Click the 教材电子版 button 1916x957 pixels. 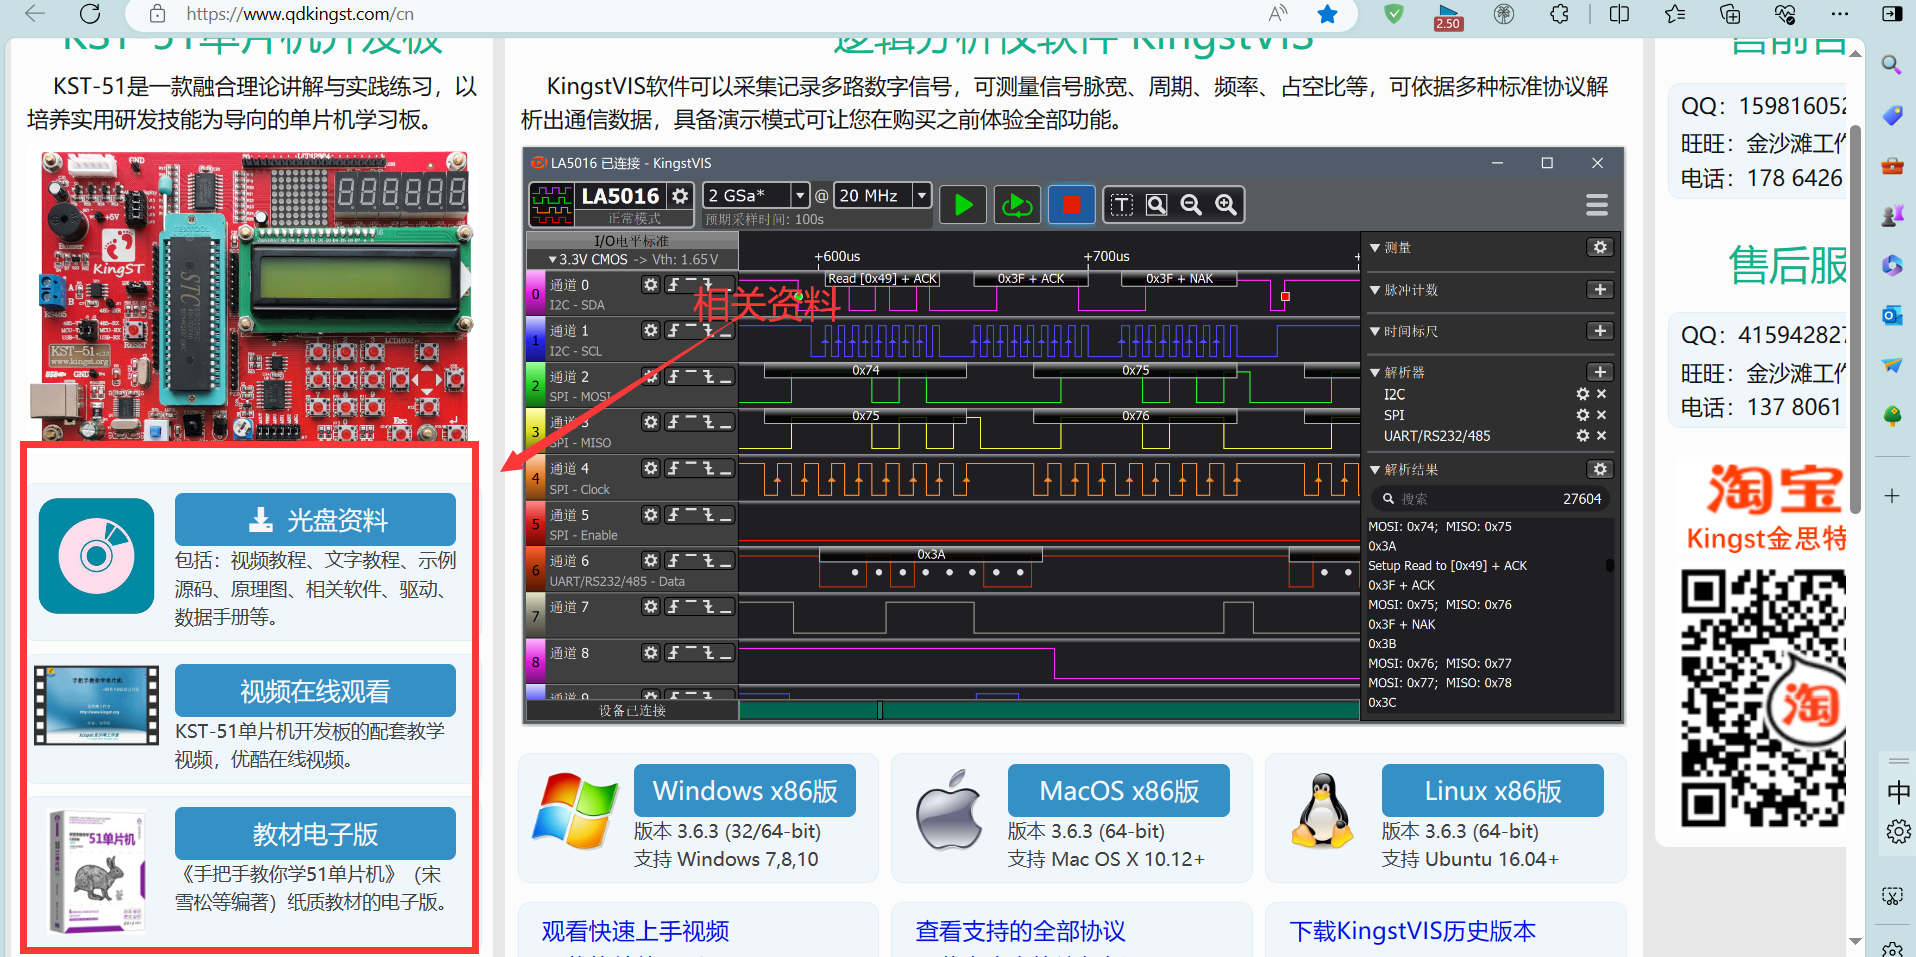(x=315, y=834)
